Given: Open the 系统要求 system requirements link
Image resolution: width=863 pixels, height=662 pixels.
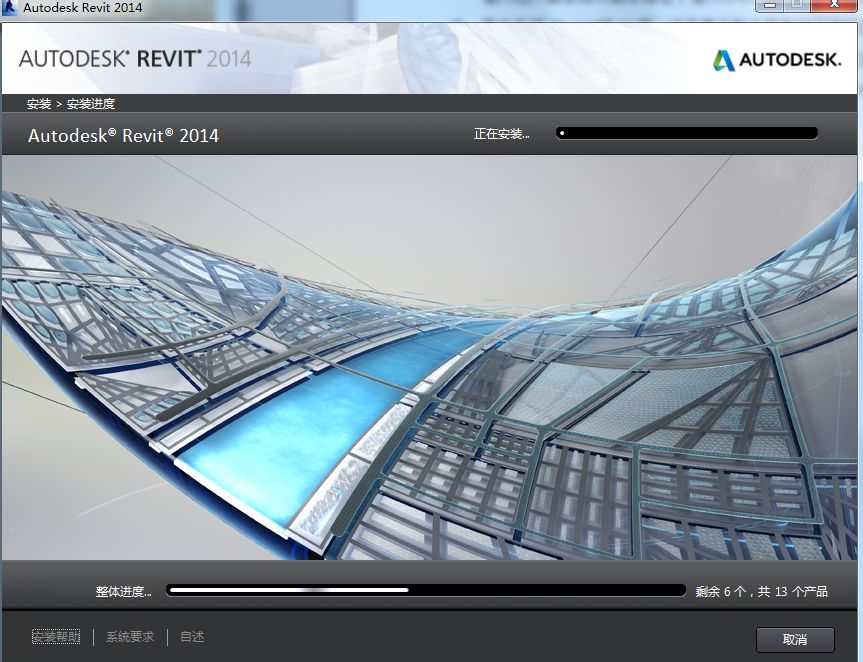Looking at the screenshot, I should coord(130,637).
